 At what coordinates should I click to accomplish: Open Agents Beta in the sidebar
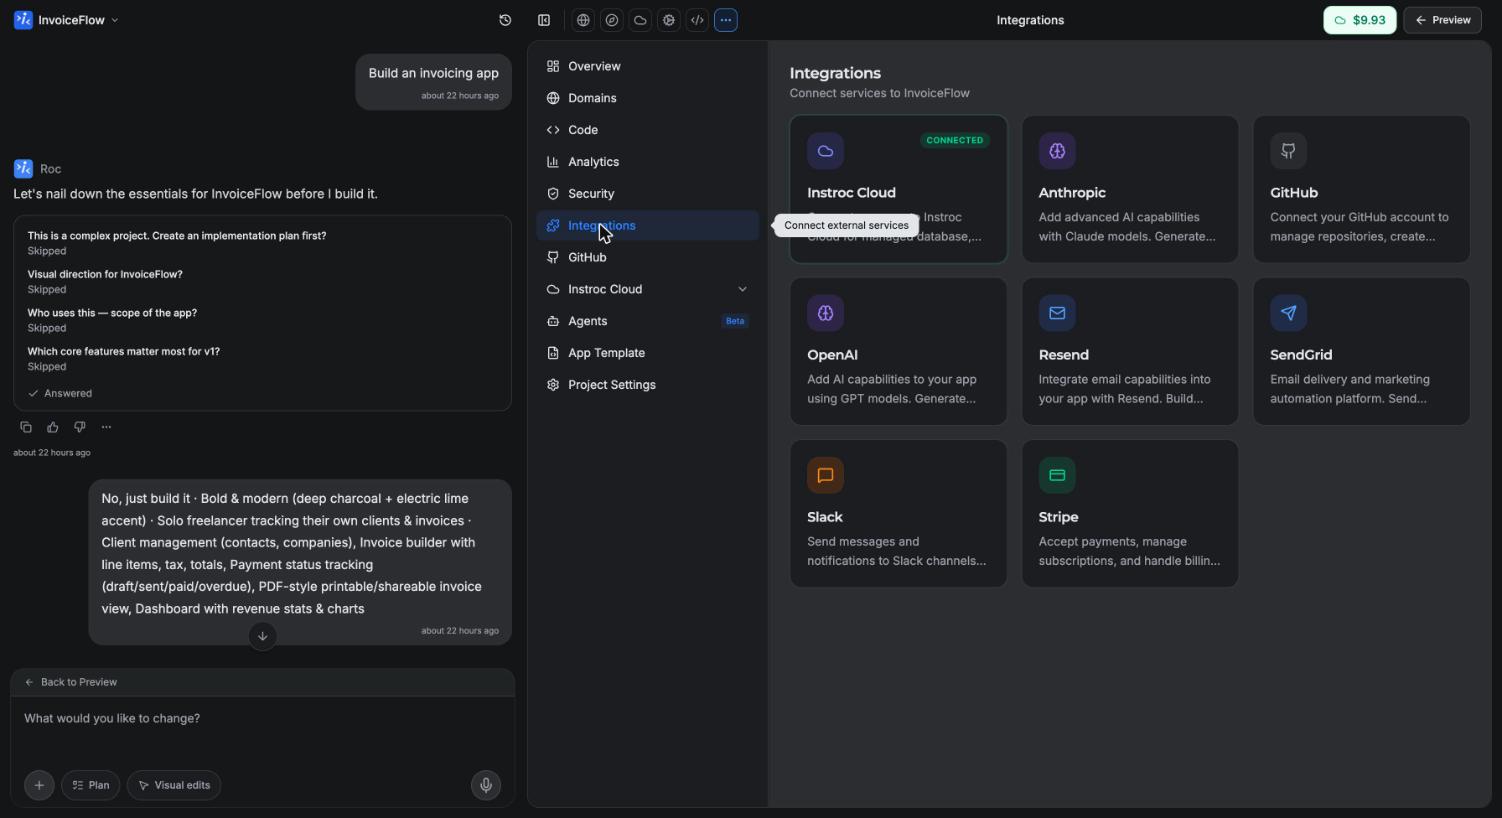click(x=647, y=321)
